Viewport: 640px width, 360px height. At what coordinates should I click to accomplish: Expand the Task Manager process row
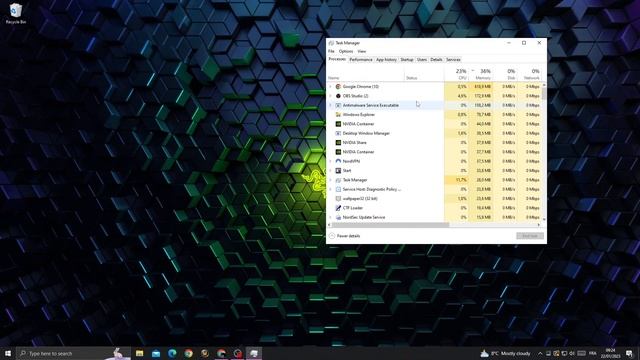point(330,180)
